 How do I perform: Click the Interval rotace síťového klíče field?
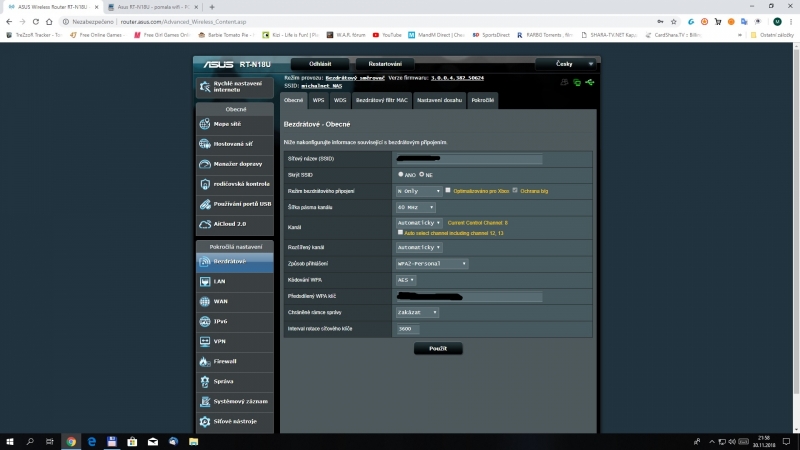pyautogui.click(x=408, y=329)
